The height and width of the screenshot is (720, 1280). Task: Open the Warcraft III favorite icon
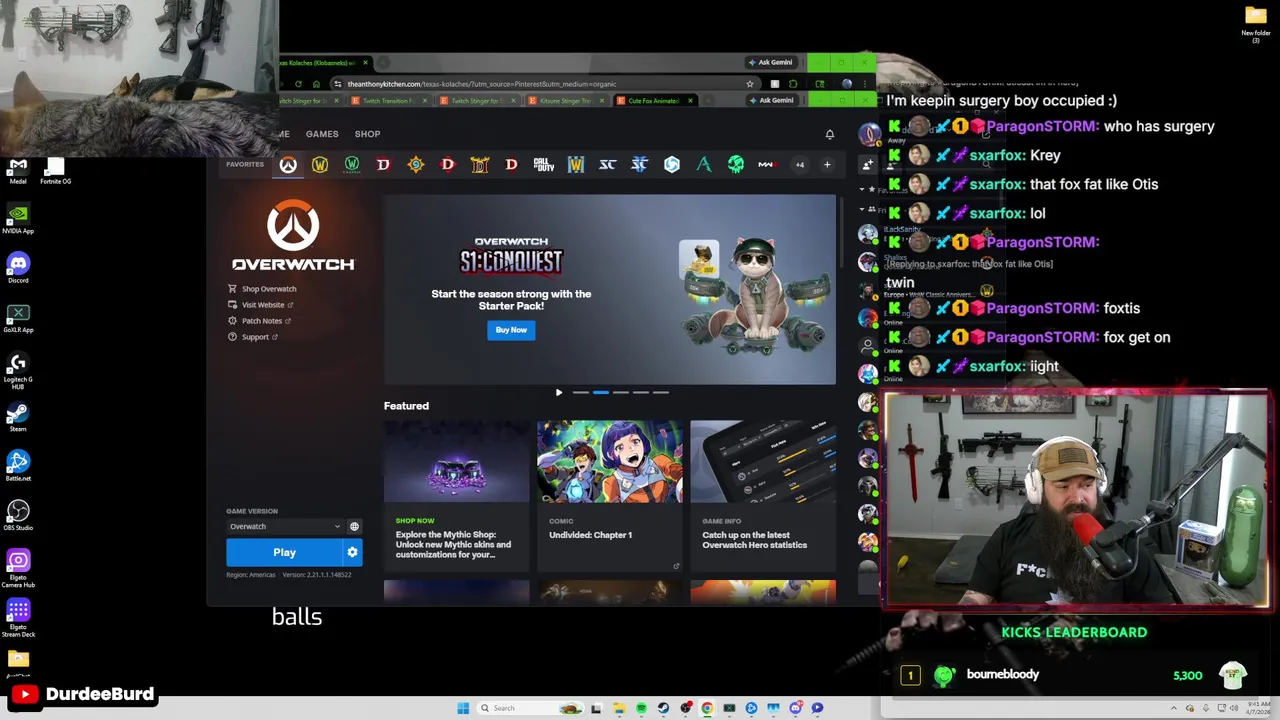pos(576,165)
